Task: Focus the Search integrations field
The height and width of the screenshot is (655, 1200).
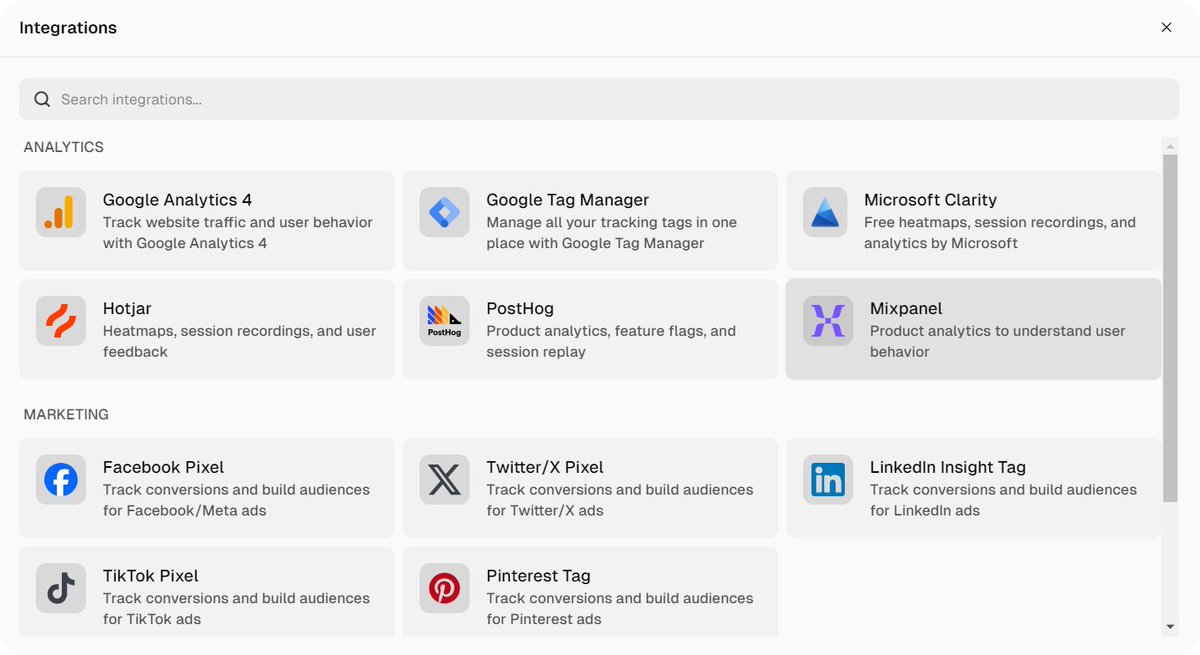Action: 599,99
